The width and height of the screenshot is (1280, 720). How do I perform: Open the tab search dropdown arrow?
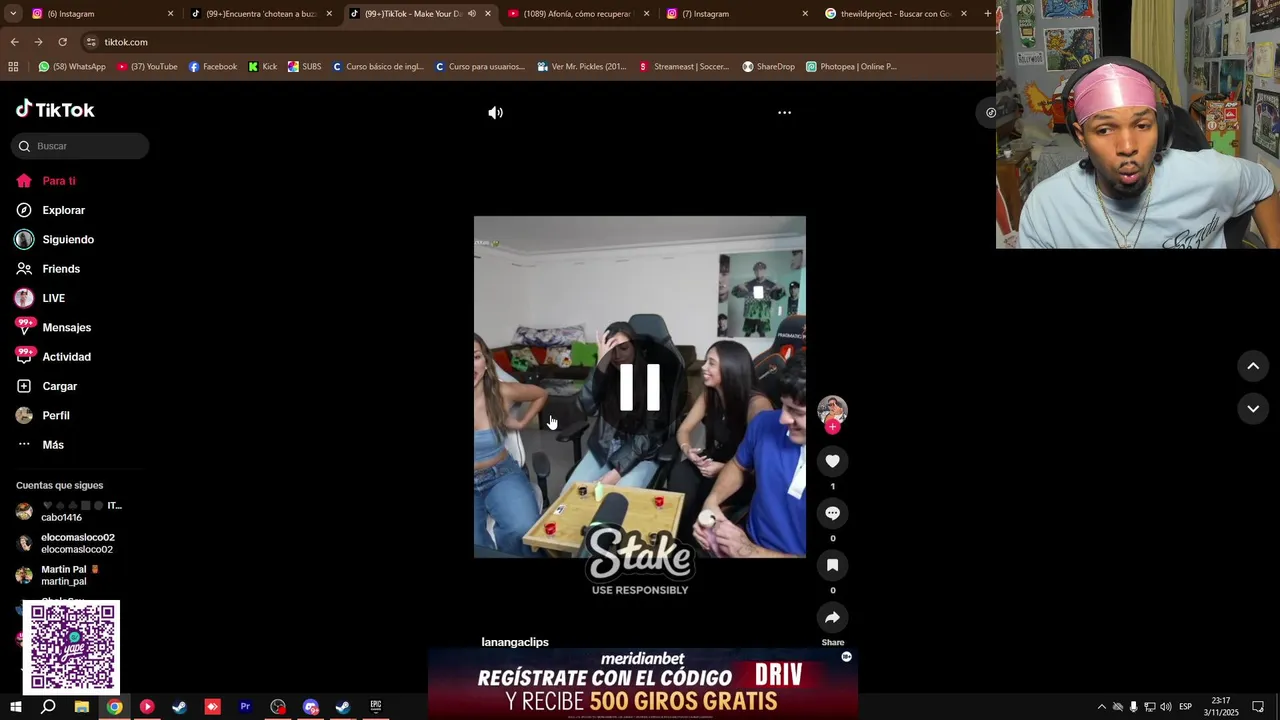[x=13, y=14]
